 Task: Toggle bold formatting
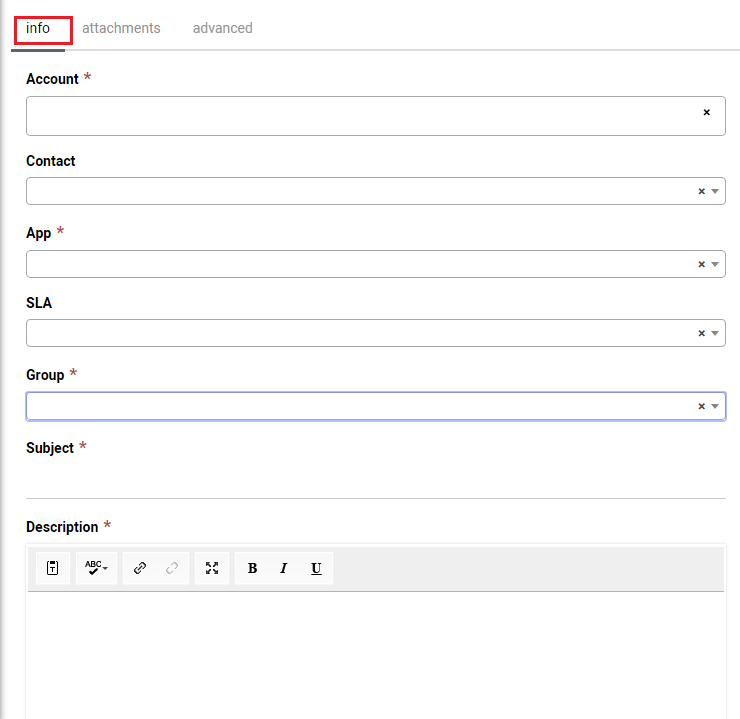click(252, 568)
